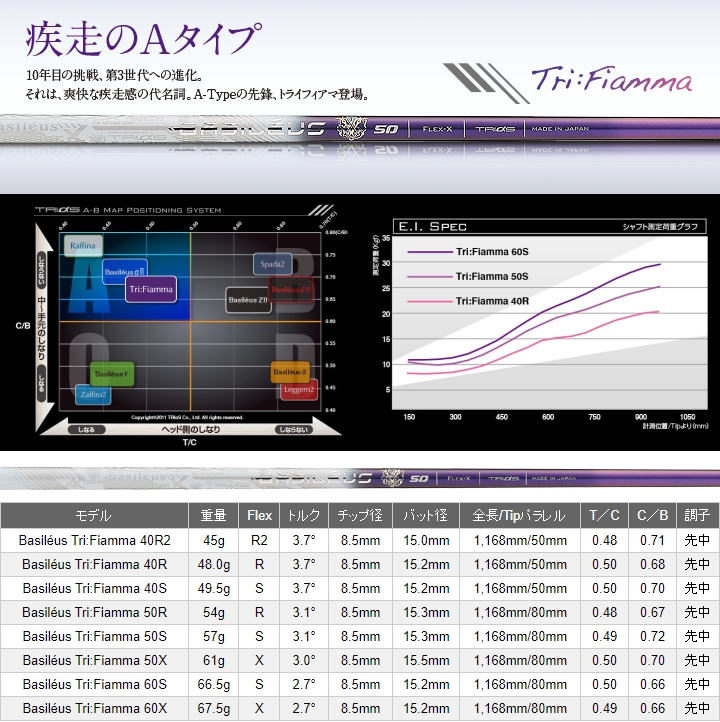The height and width of the screenshot is (722, 720).
Task: Select the 'Basiléus Tri:Fiamma 40R' model cell
Action: 94,565
